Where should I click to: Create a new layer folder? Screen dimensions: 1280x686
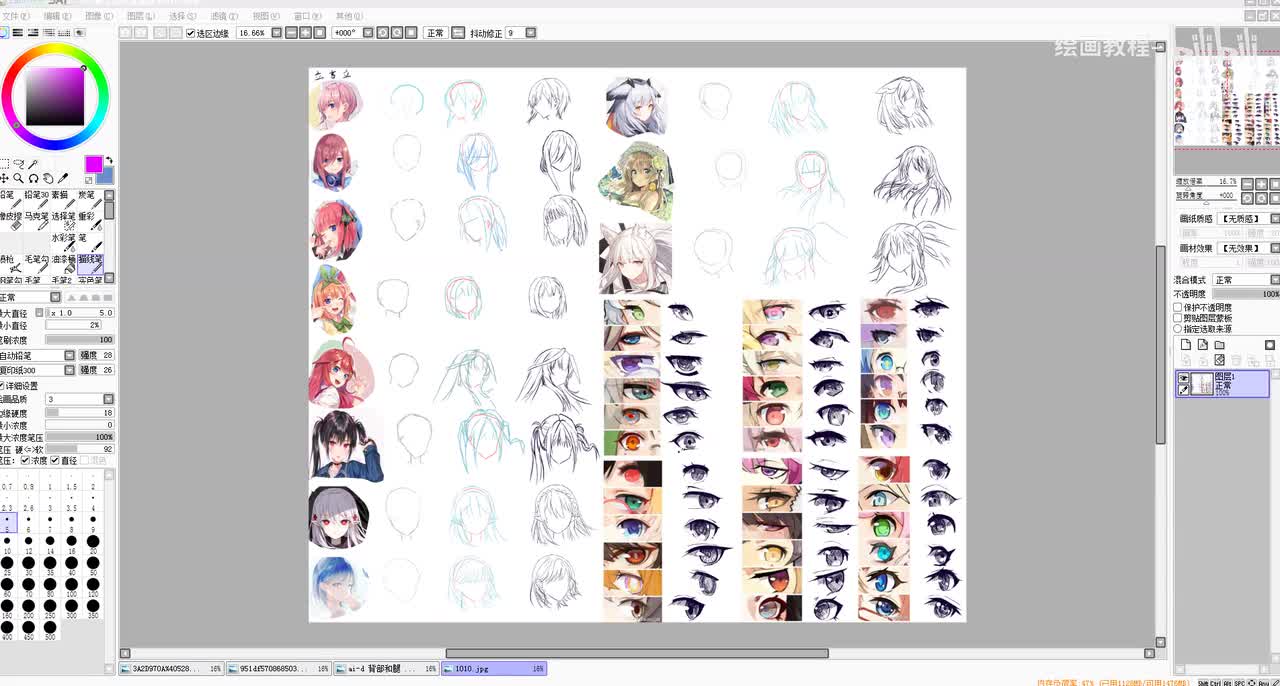pos(1219,345)
